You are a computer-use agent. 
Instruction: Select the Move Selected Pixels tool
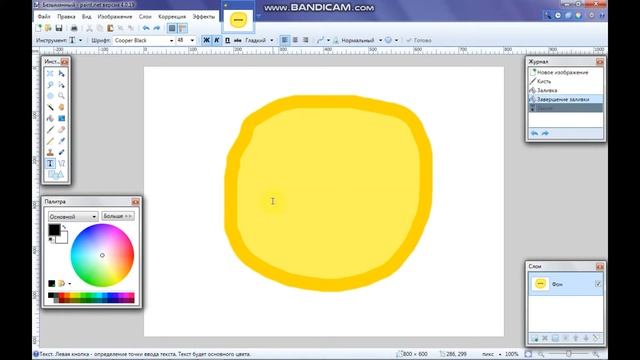point(61,73)
